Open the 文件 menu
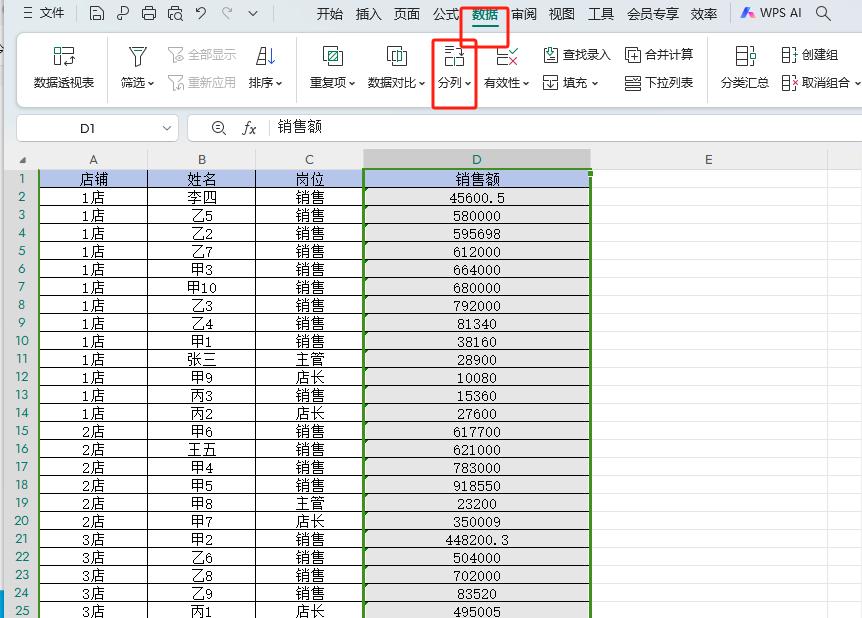862x618 pixels. (44, 13)
